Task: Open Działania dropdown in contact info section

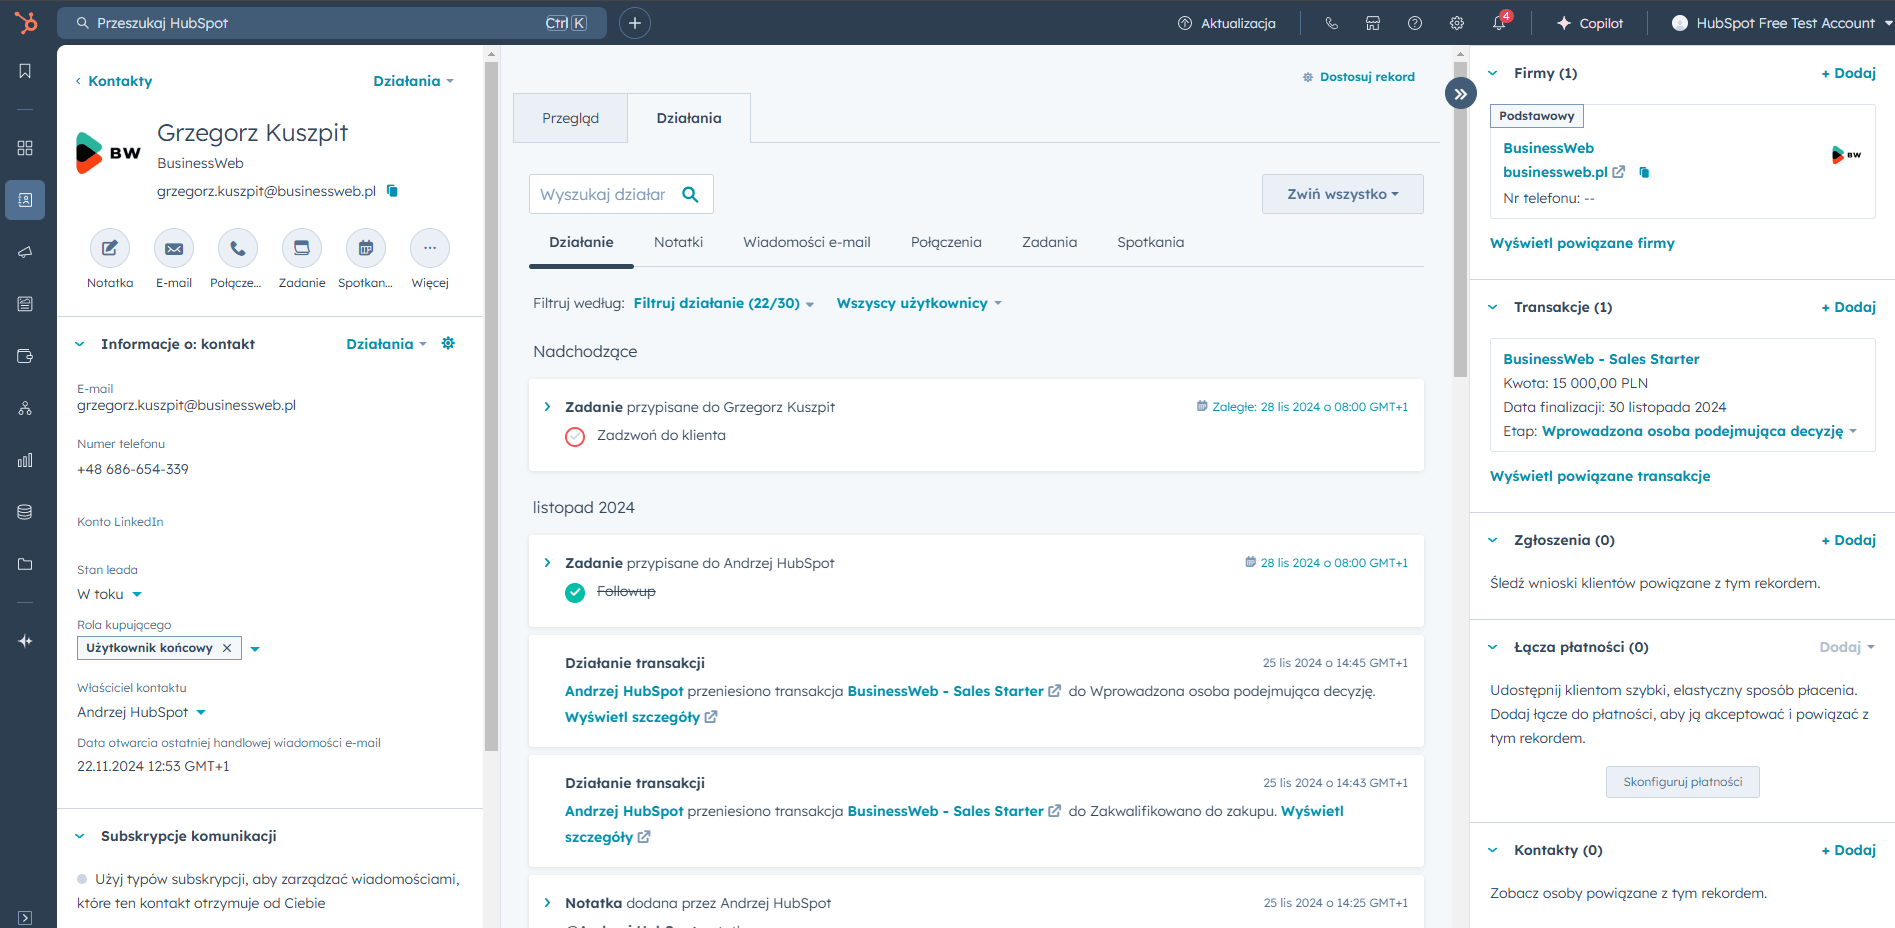Action: [386, 344]
